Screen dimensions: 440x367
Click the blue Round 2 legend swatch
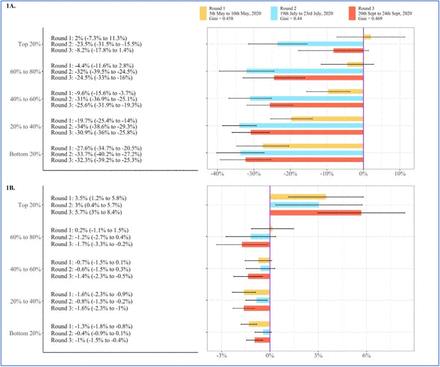pos(274,13)
